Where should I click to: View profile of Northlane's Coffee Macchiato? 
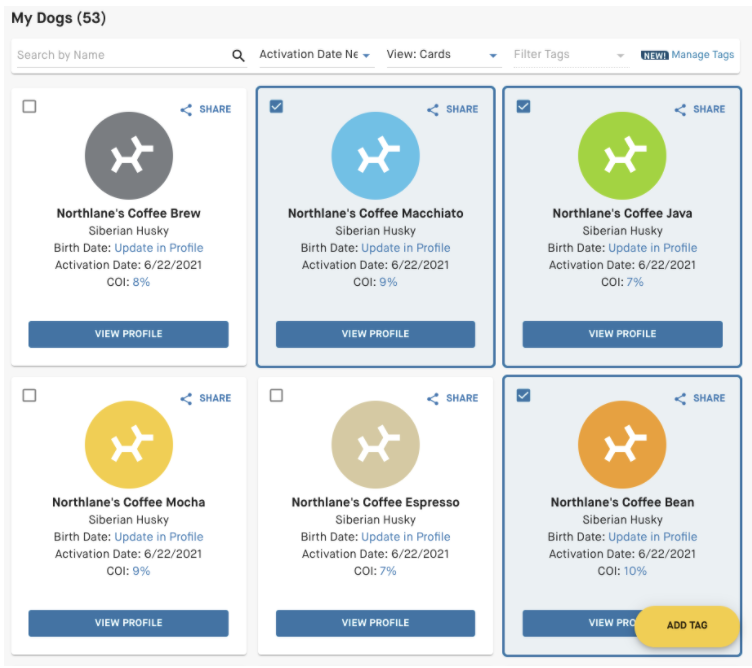(x=375, y=334)
